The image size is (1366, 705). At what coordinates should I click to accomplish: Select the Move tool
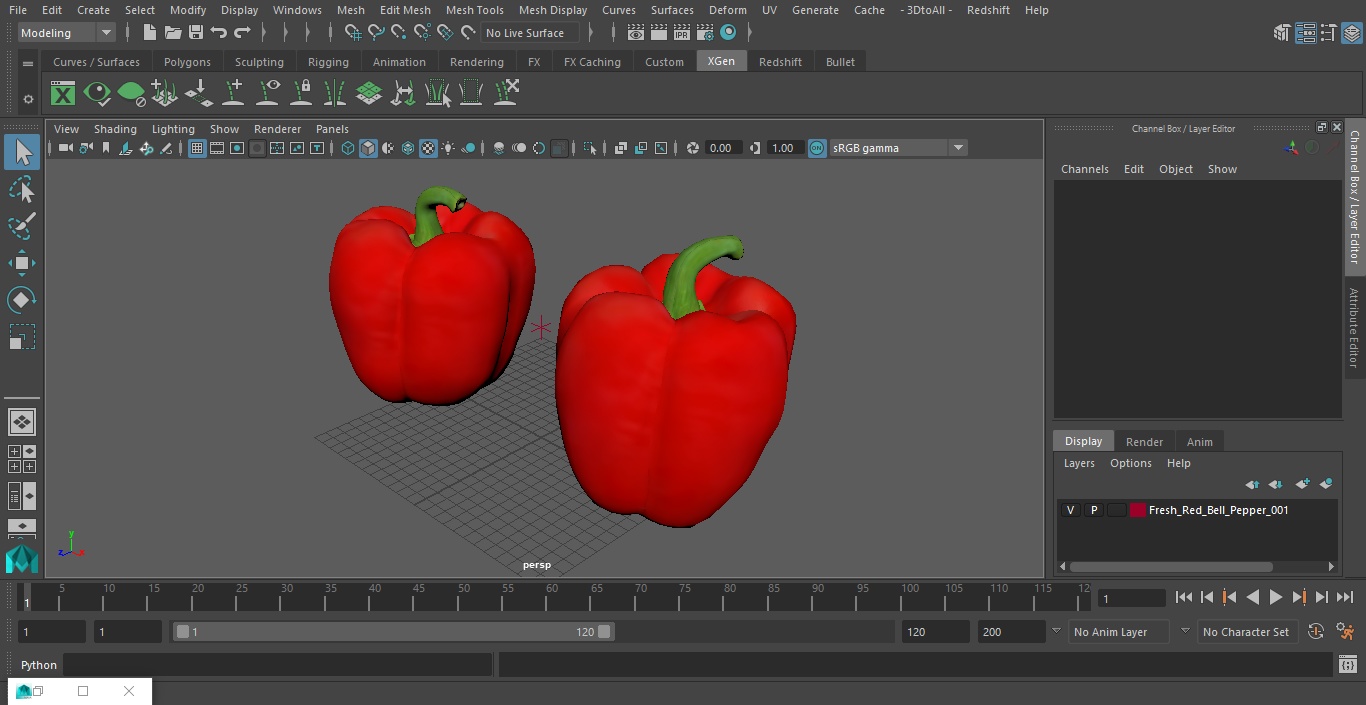click(x=22, y=264)
